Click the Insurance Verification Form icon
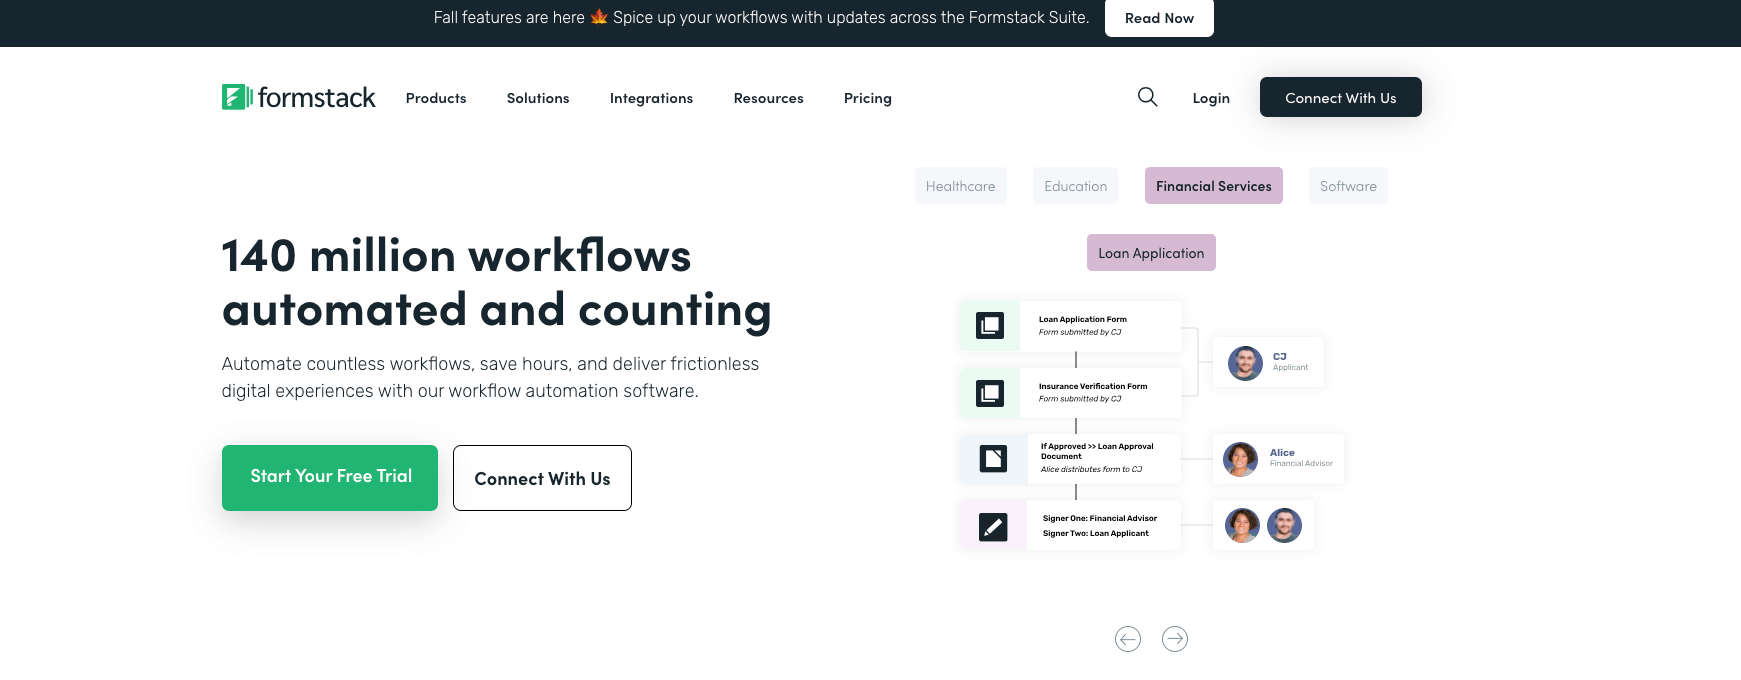 [x=990, y=393]
